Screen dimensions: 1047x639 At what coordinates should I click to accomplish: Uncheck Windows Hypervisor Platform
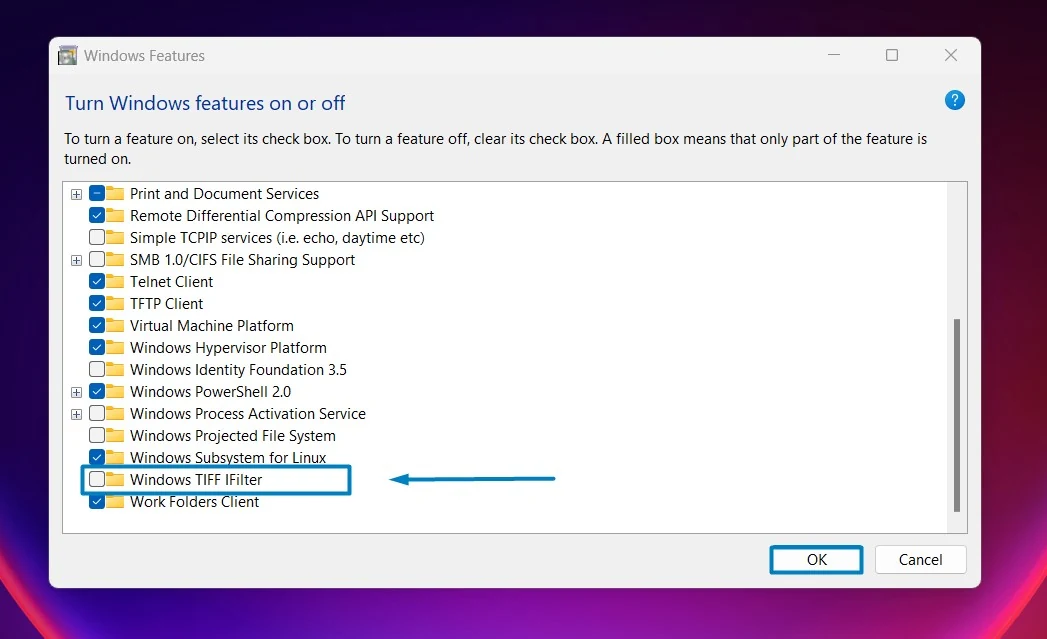(x=97, y=347)
